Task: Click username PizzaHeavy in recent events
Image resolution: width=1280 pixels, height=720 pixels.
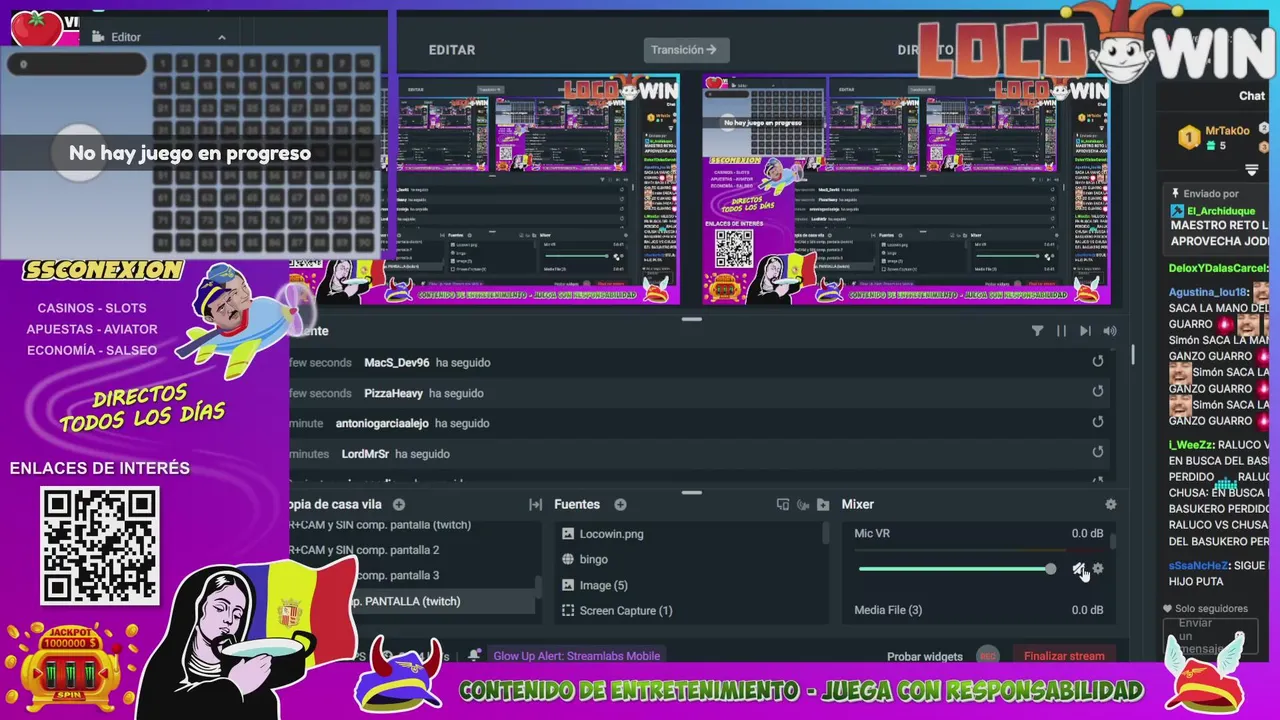Action: pyautogui.click(x=393, y=393)
